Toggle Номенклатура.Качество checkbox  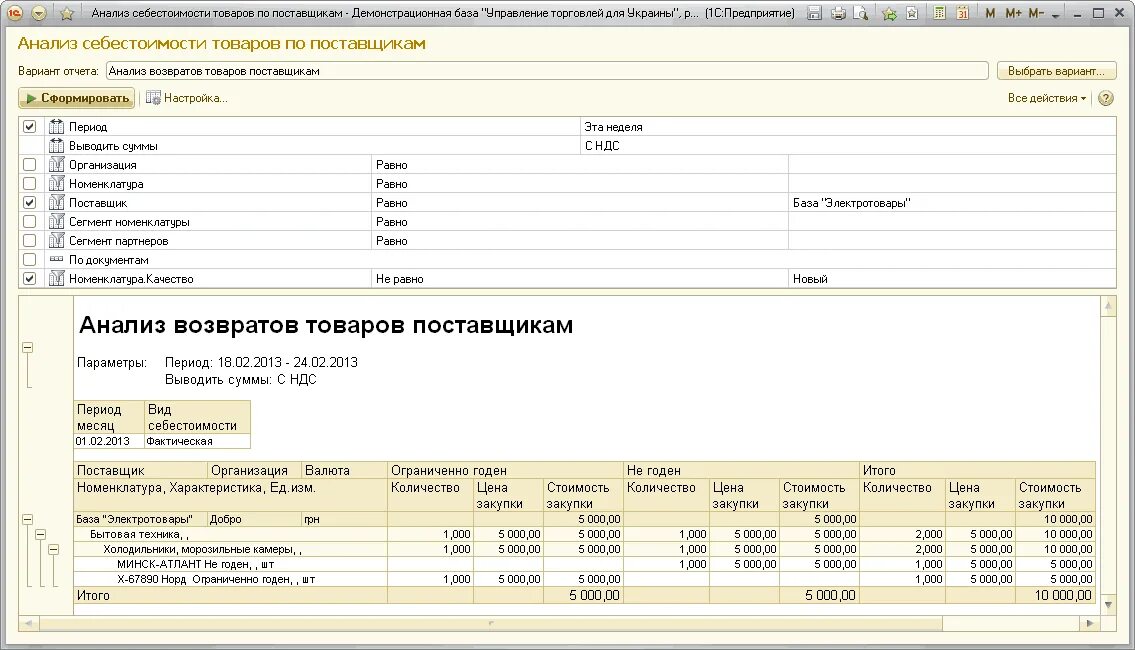pyautogui.click(x=30, y=279)
